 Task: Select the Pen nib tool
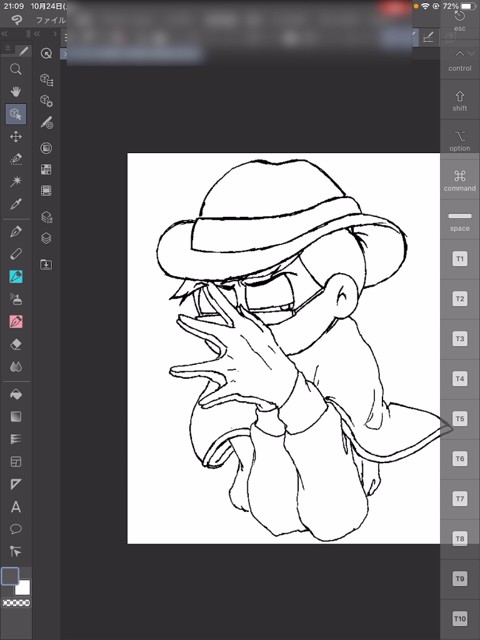click(x=16, y=232)
